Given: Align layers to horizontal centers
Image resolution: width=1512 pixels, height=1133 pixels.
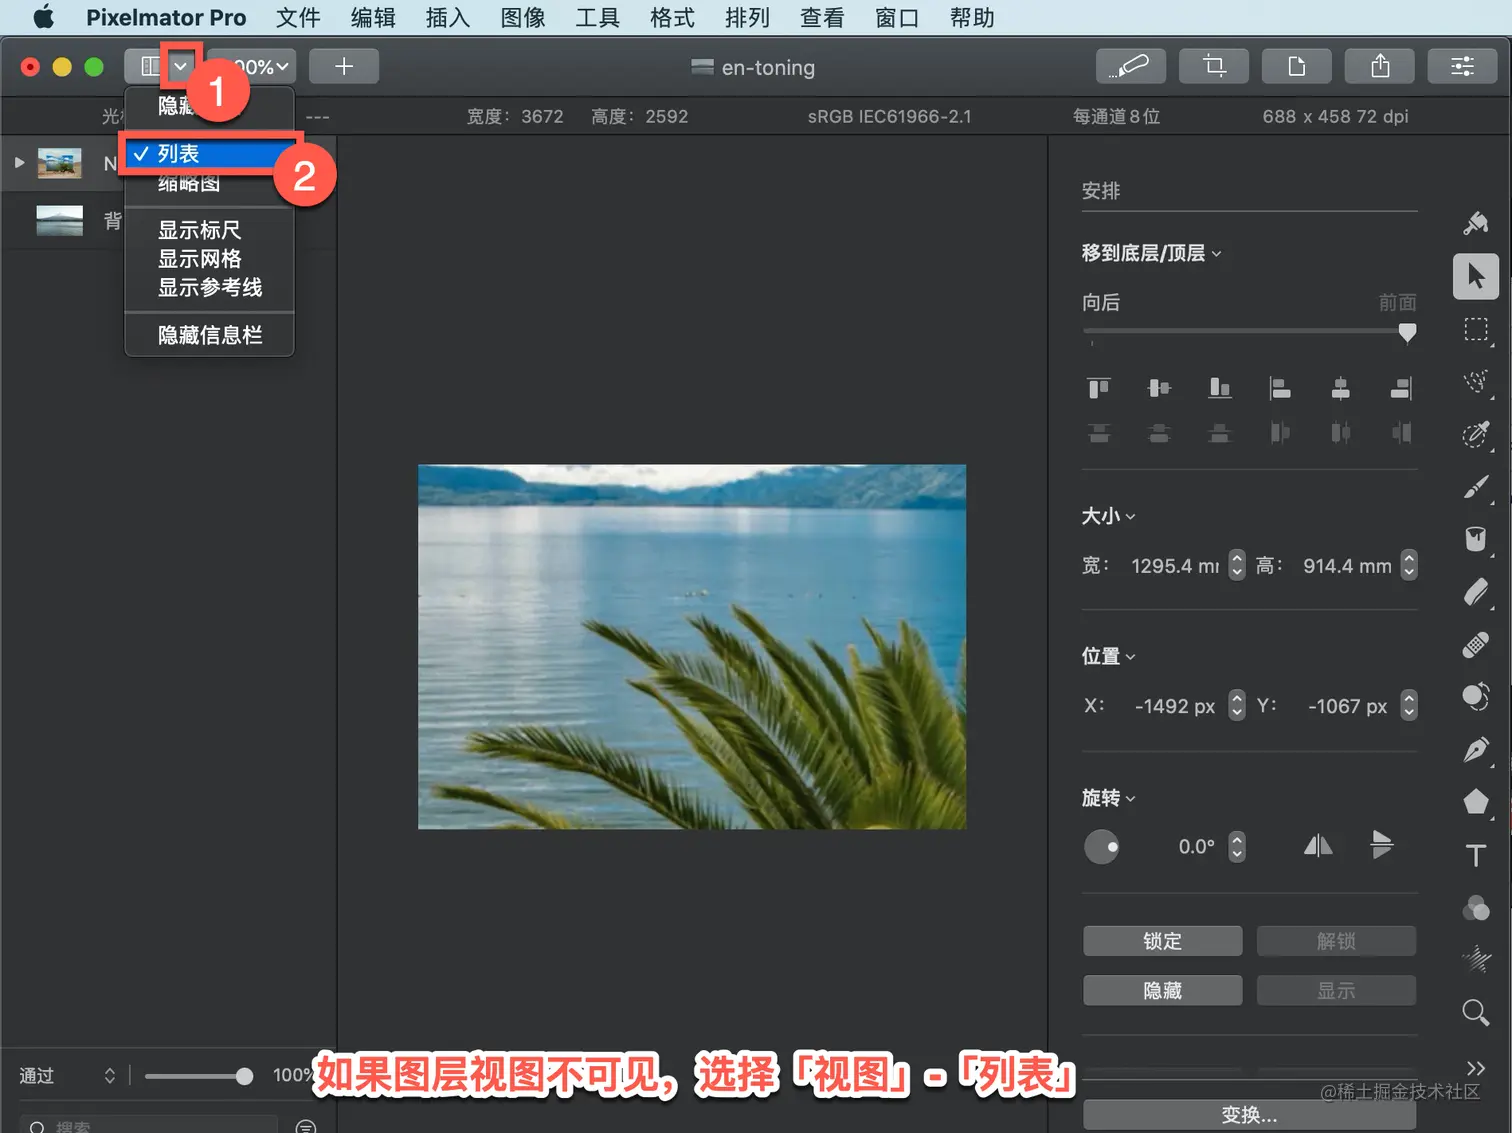Looking at the screenshot, I should click(x=1341, y=388).
